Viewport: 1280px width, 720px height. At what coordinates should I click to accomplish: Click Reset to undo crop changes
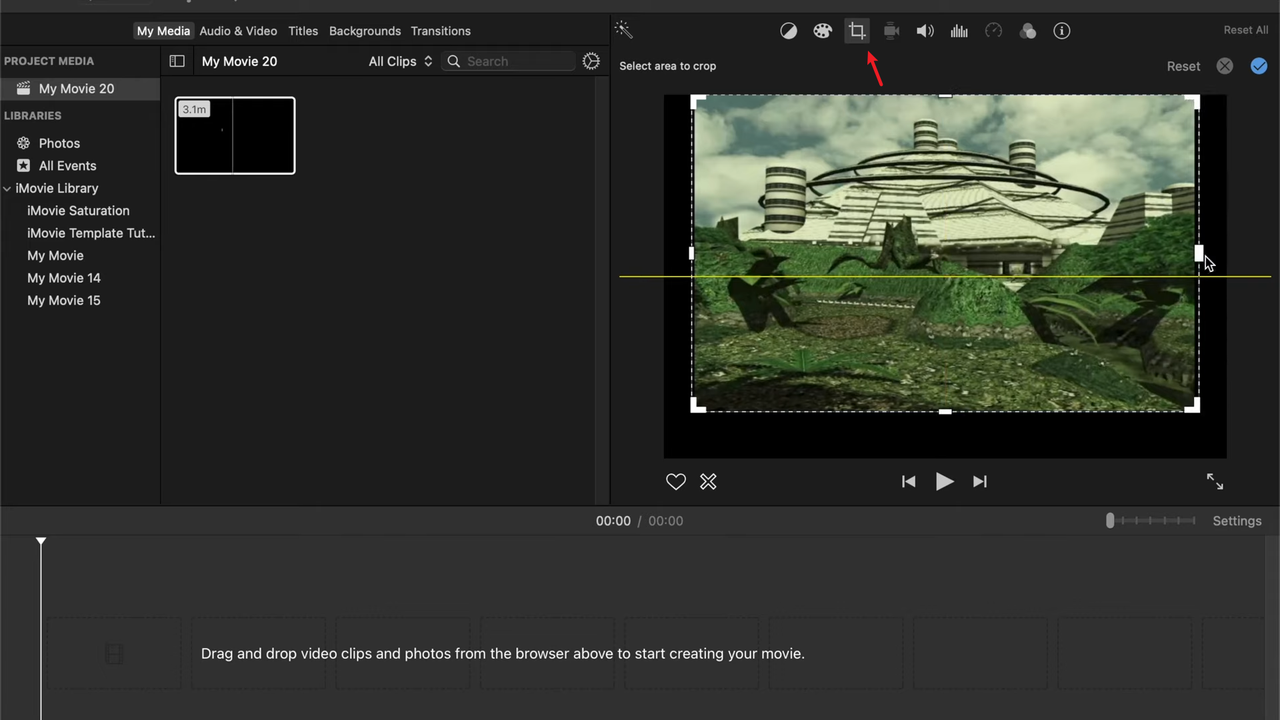(x=1183, y=65)
